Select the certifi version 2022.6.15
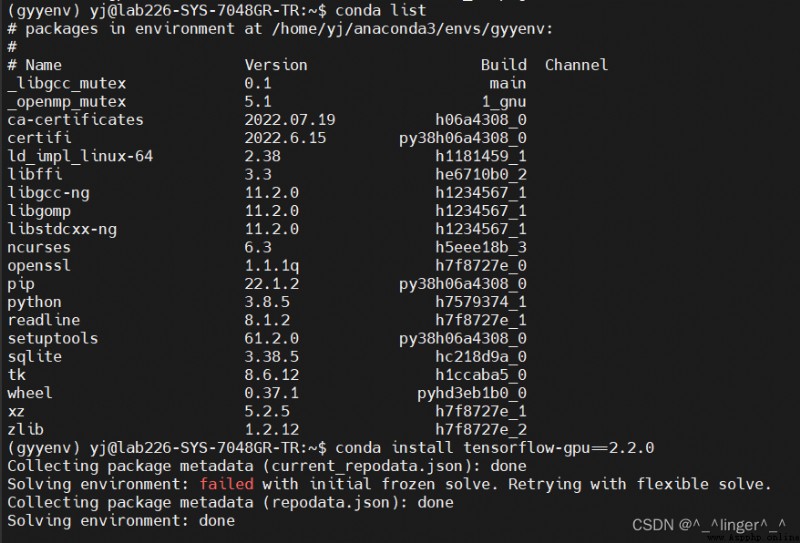The image size is (800, 543). click(x=285, y=138)
